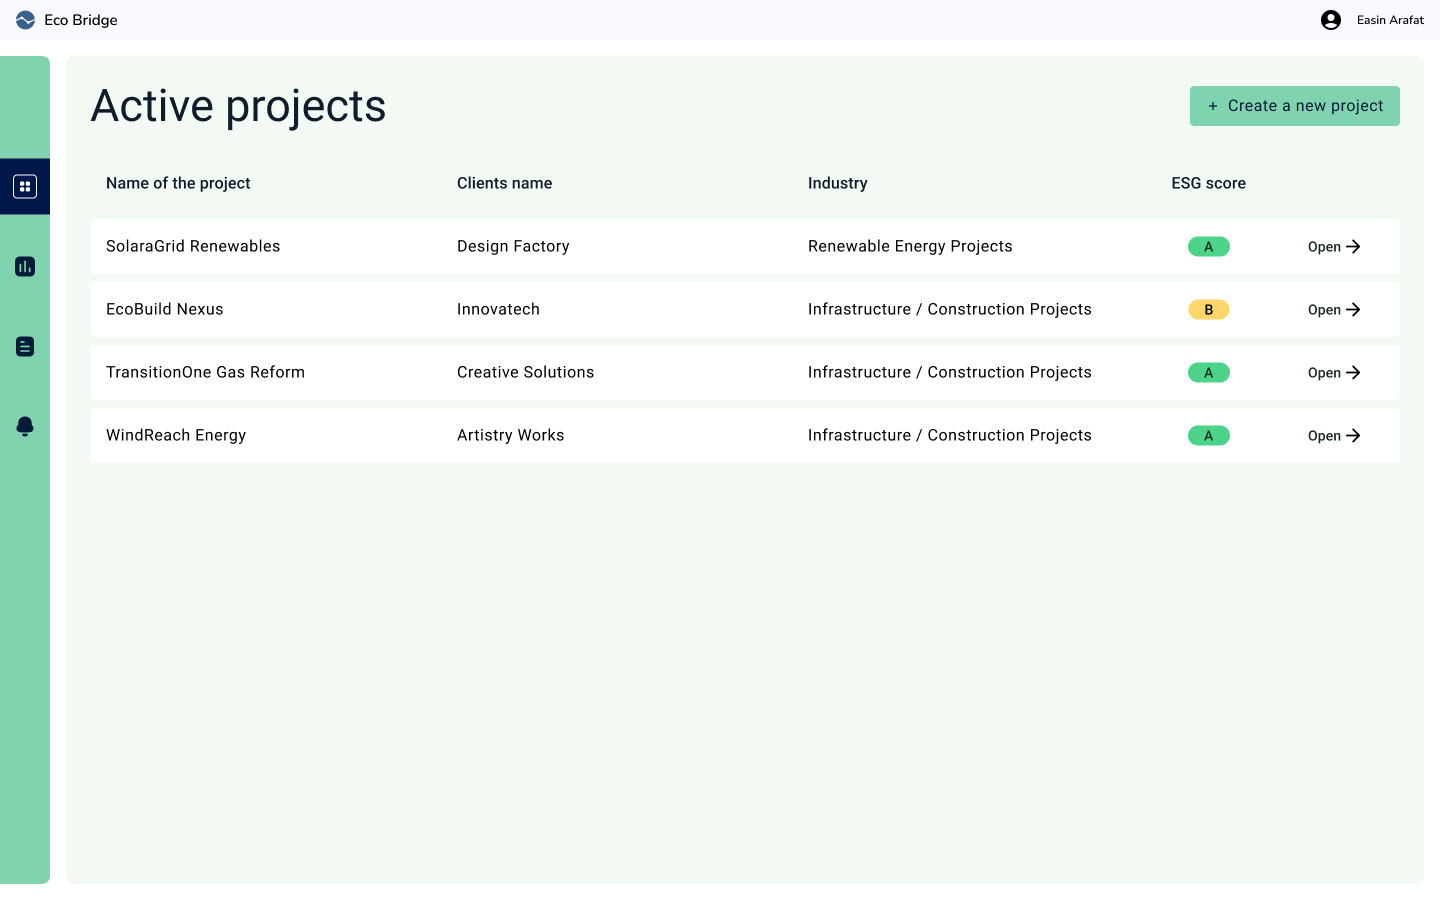Open the notifications bell sidebar icon

click(25, 426)
